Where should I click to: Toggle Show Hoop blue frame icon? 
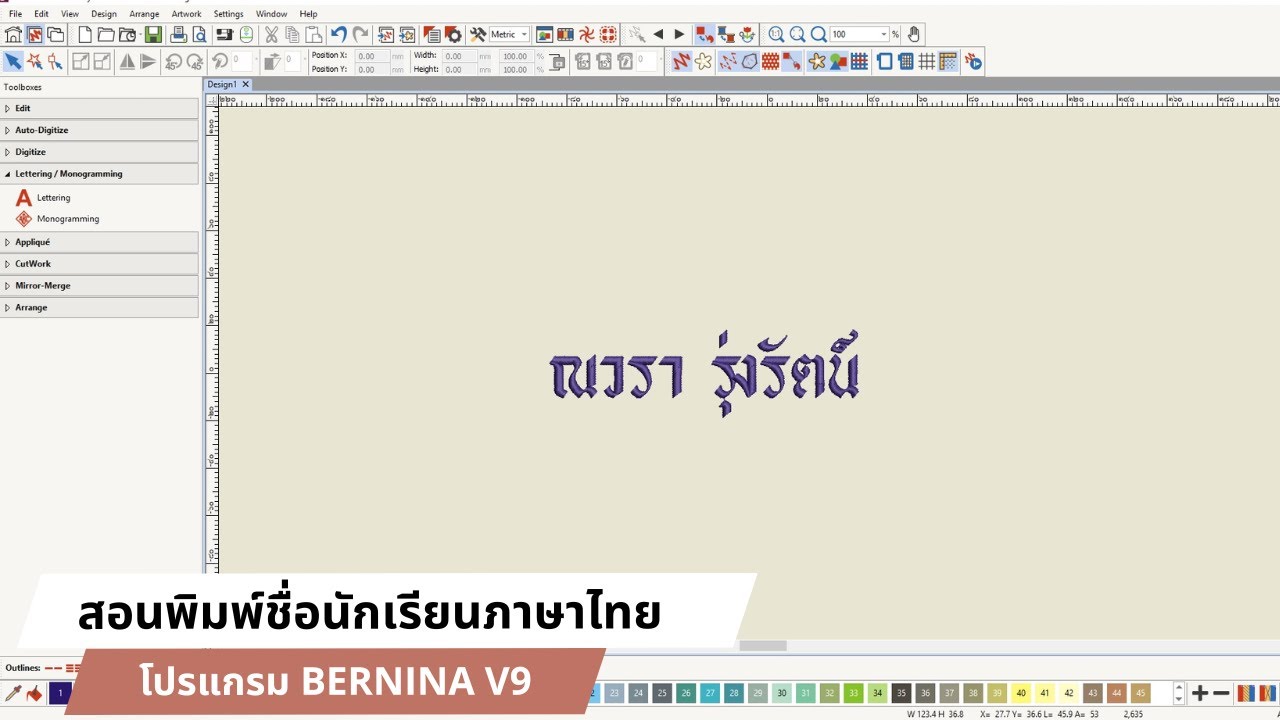pyautogui.click(x=884, y=61)
